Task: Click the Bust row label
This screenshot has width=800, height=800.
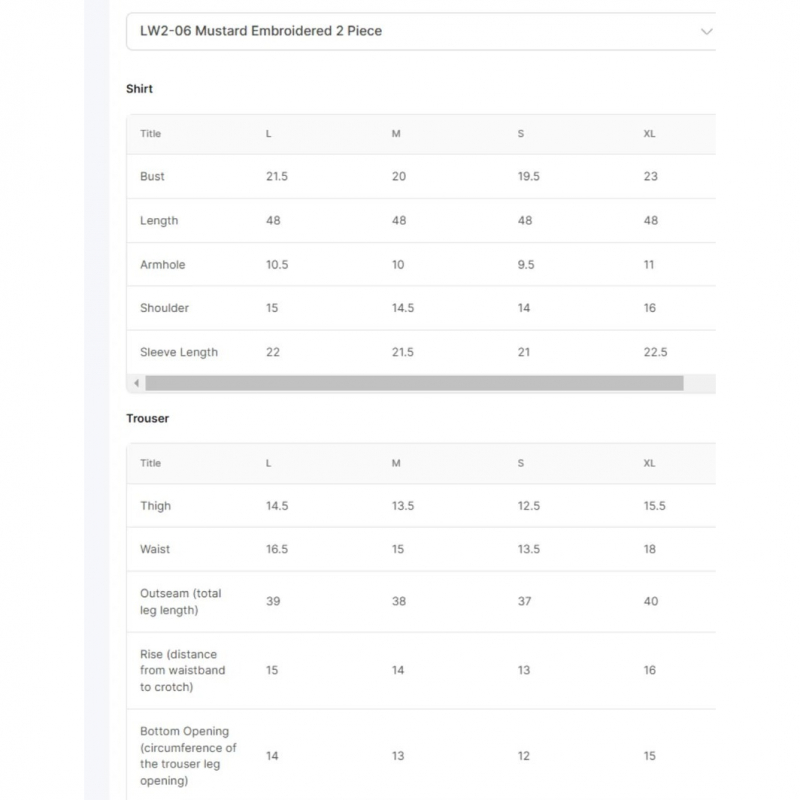Action: click(152, 176)
